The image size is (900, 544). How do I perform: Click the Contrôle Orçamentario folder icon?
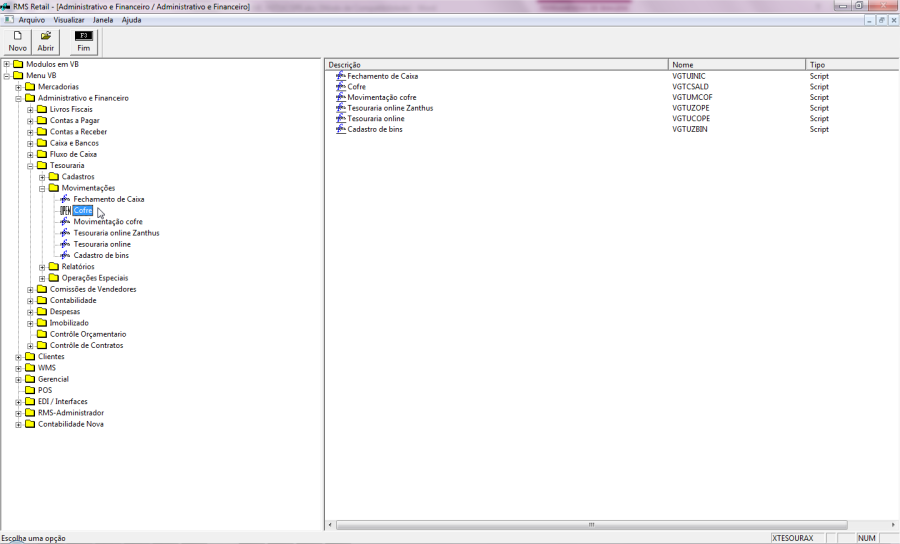pos(42,334)
